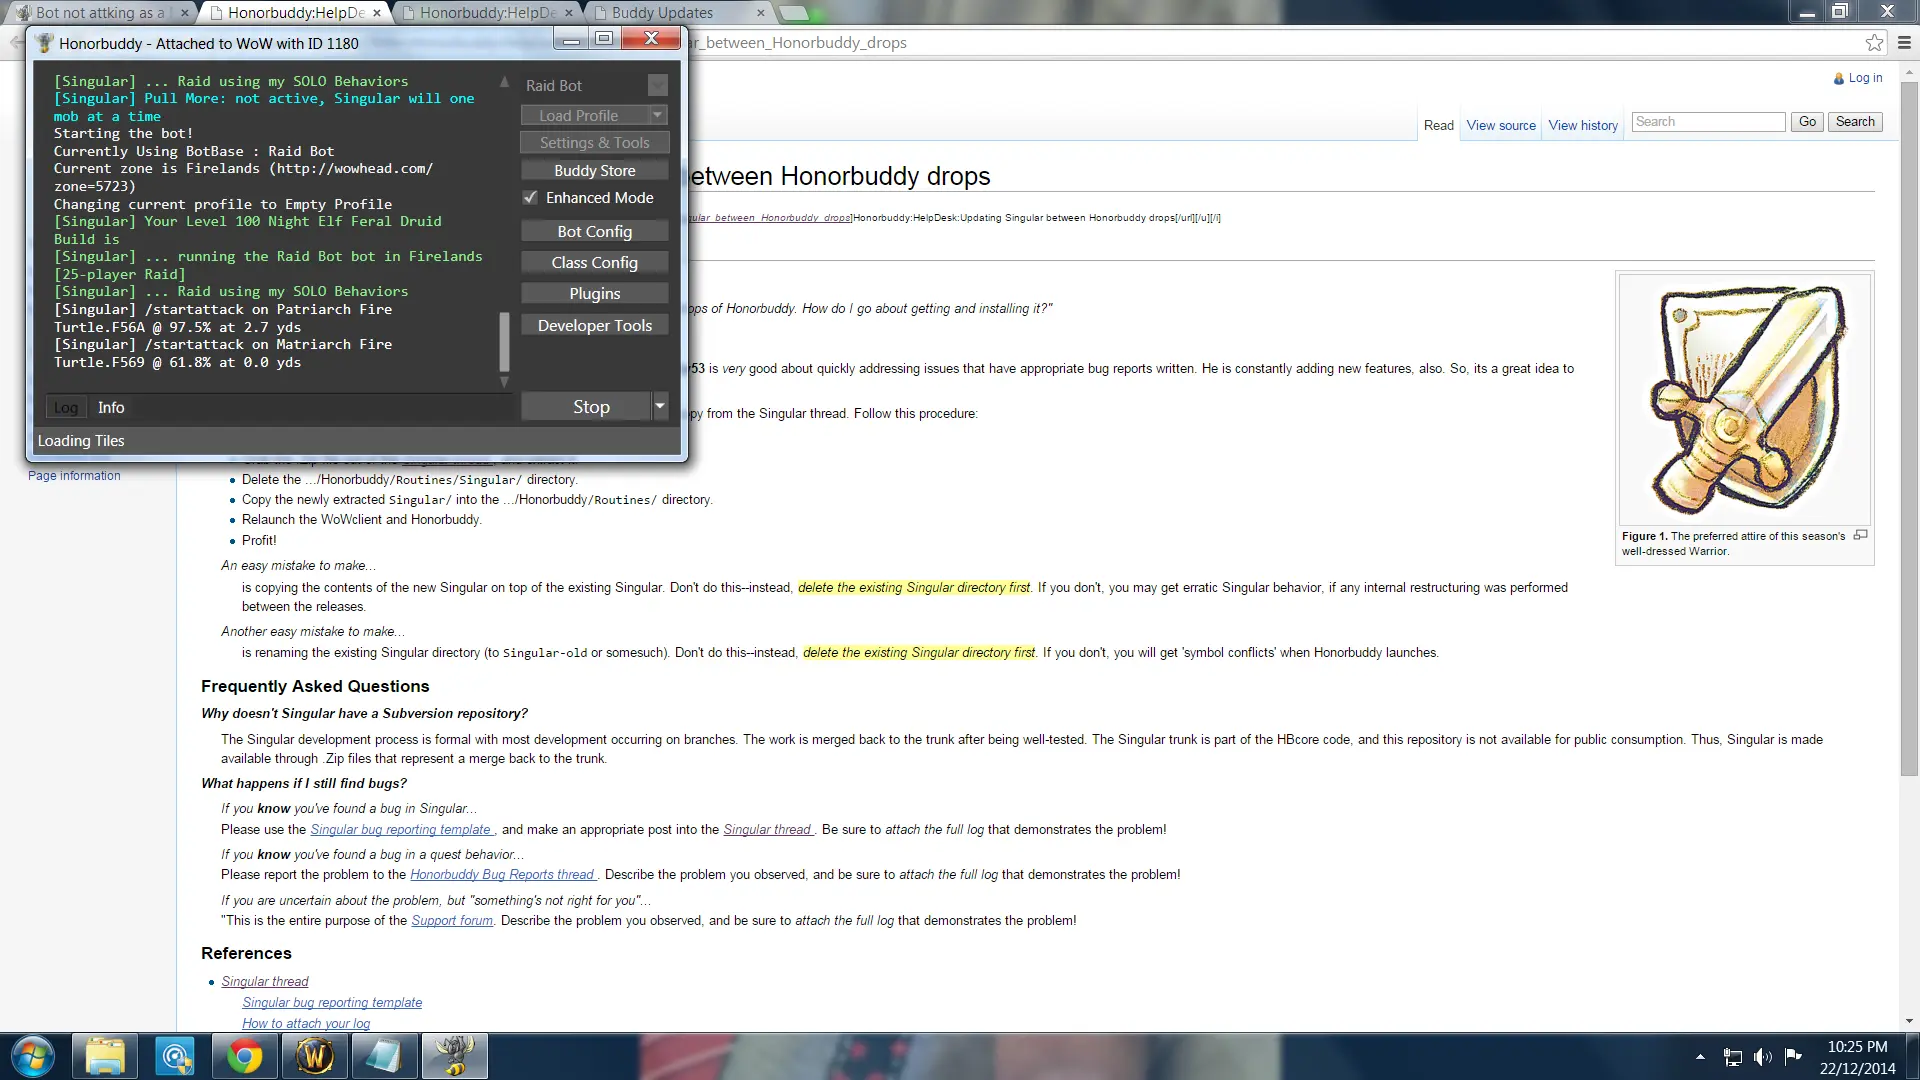1920x1080 pixels.
Task: Switch to Honorbuddy bee taskbar icon
Action: (455, 1057)
